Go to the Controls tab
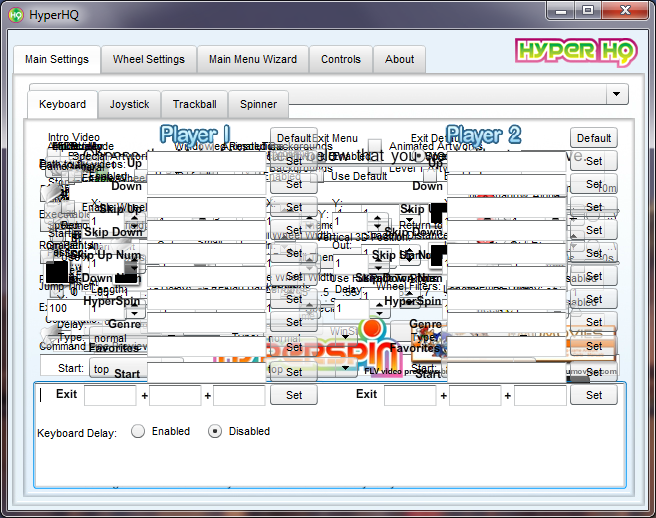The image size is (656, 518). pos(341,59)
